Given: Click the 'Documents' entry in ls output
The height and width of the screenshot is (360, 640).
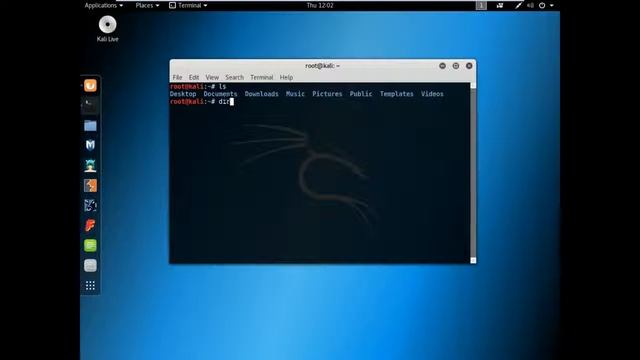Looking at the screenshot, I should click(220, 94).
